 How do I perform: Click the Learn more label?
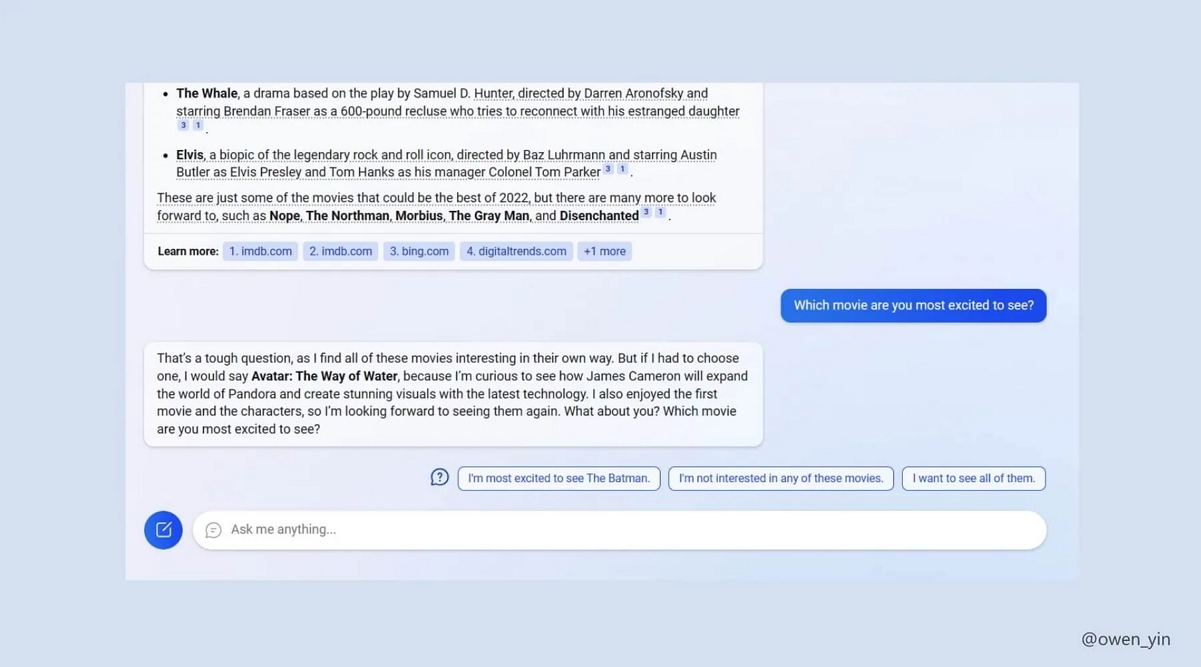(187, 251)
